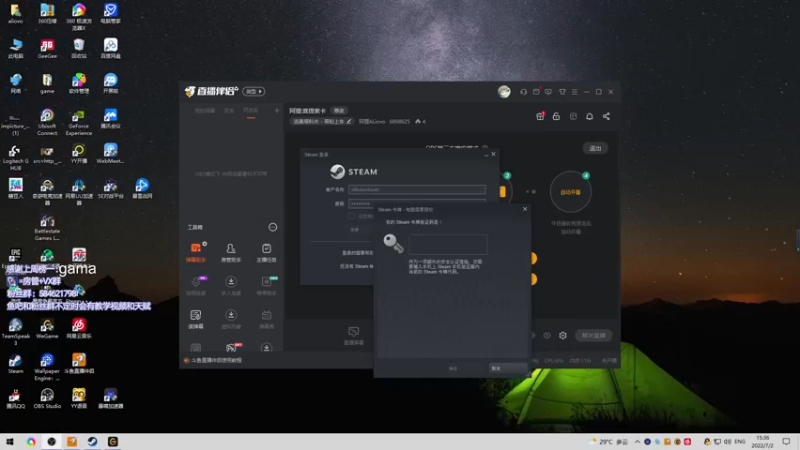Screen dimensions: 800x450
Task: Click the cancel button in Steam Guard dialog
Action: pos(507,368)
